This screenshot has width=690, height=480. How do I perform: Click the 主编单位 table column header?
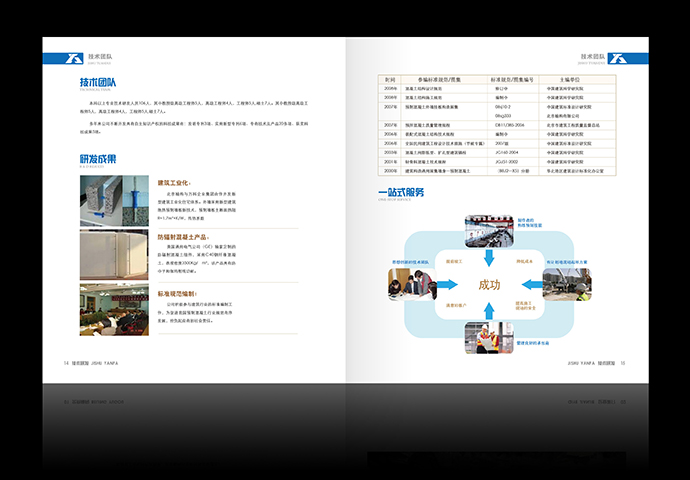click(566, 78)
